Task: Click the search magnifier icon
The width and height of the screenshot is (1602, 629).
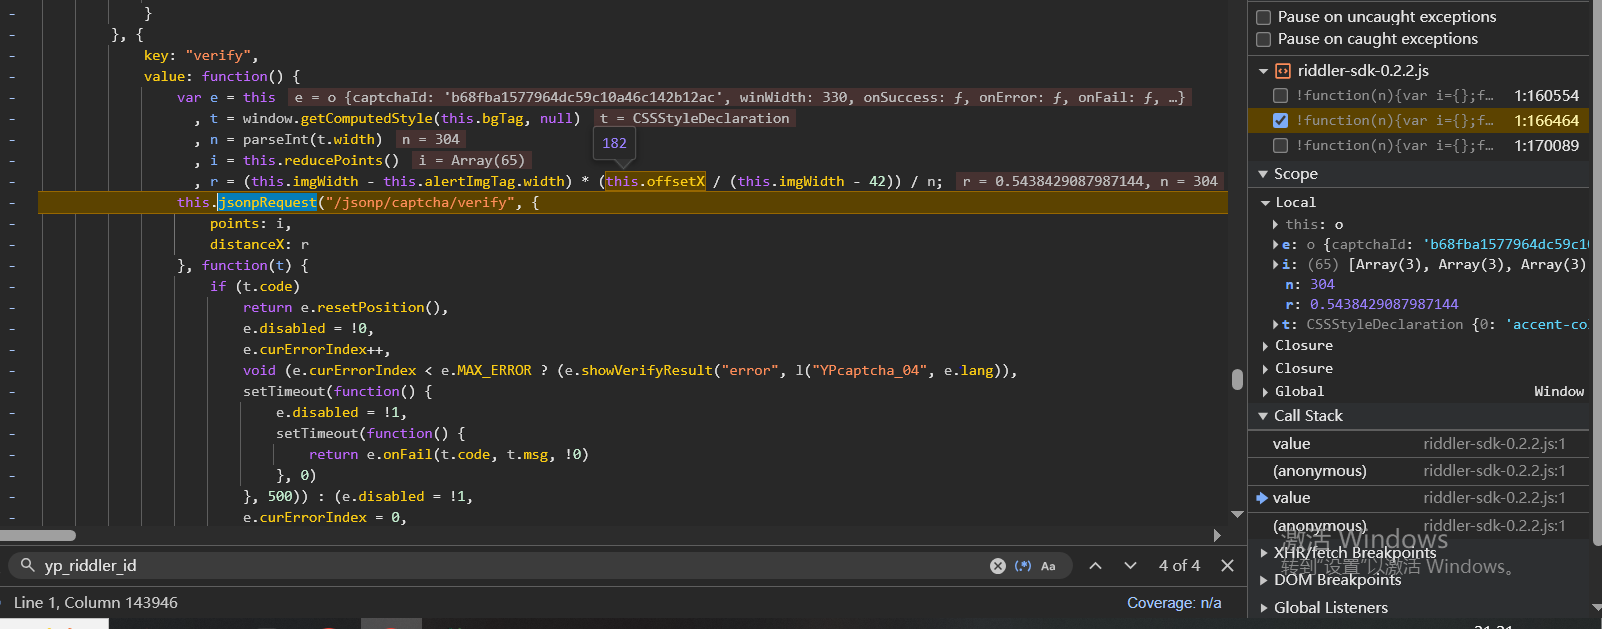Action: point(28,566)
